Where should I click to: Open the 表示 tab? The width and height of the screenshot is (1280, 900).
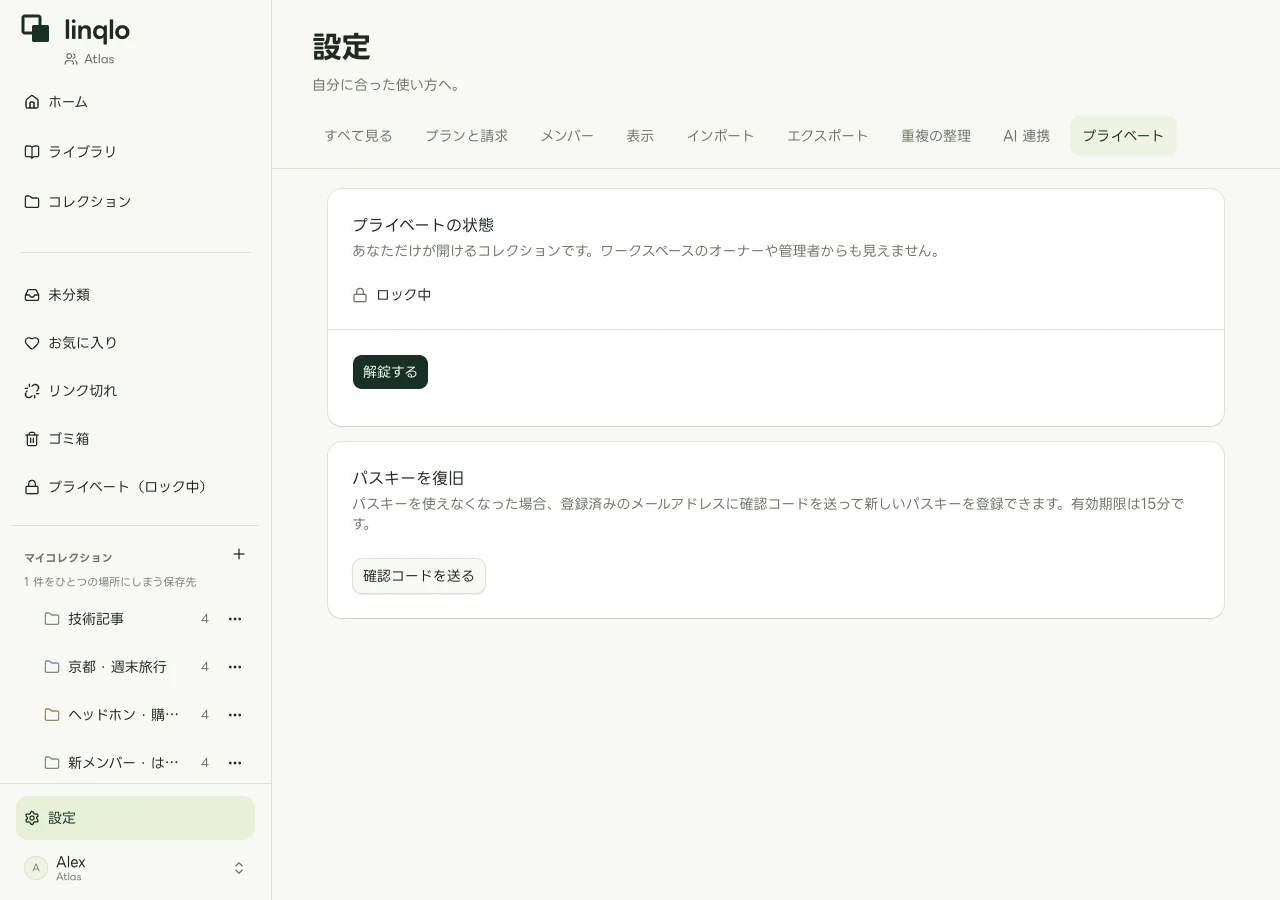(640, 136)
